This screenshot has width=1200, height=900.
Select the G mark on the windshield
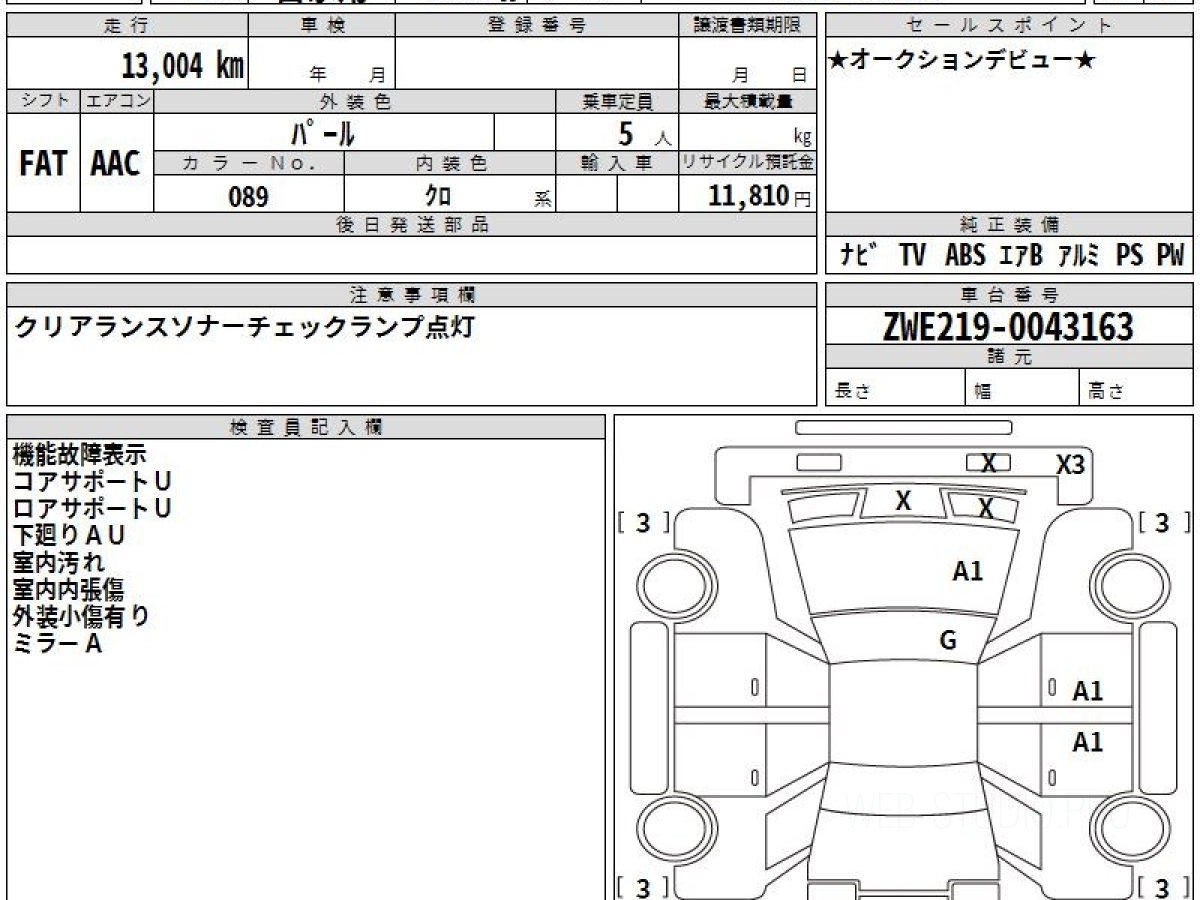click(948, 641)
